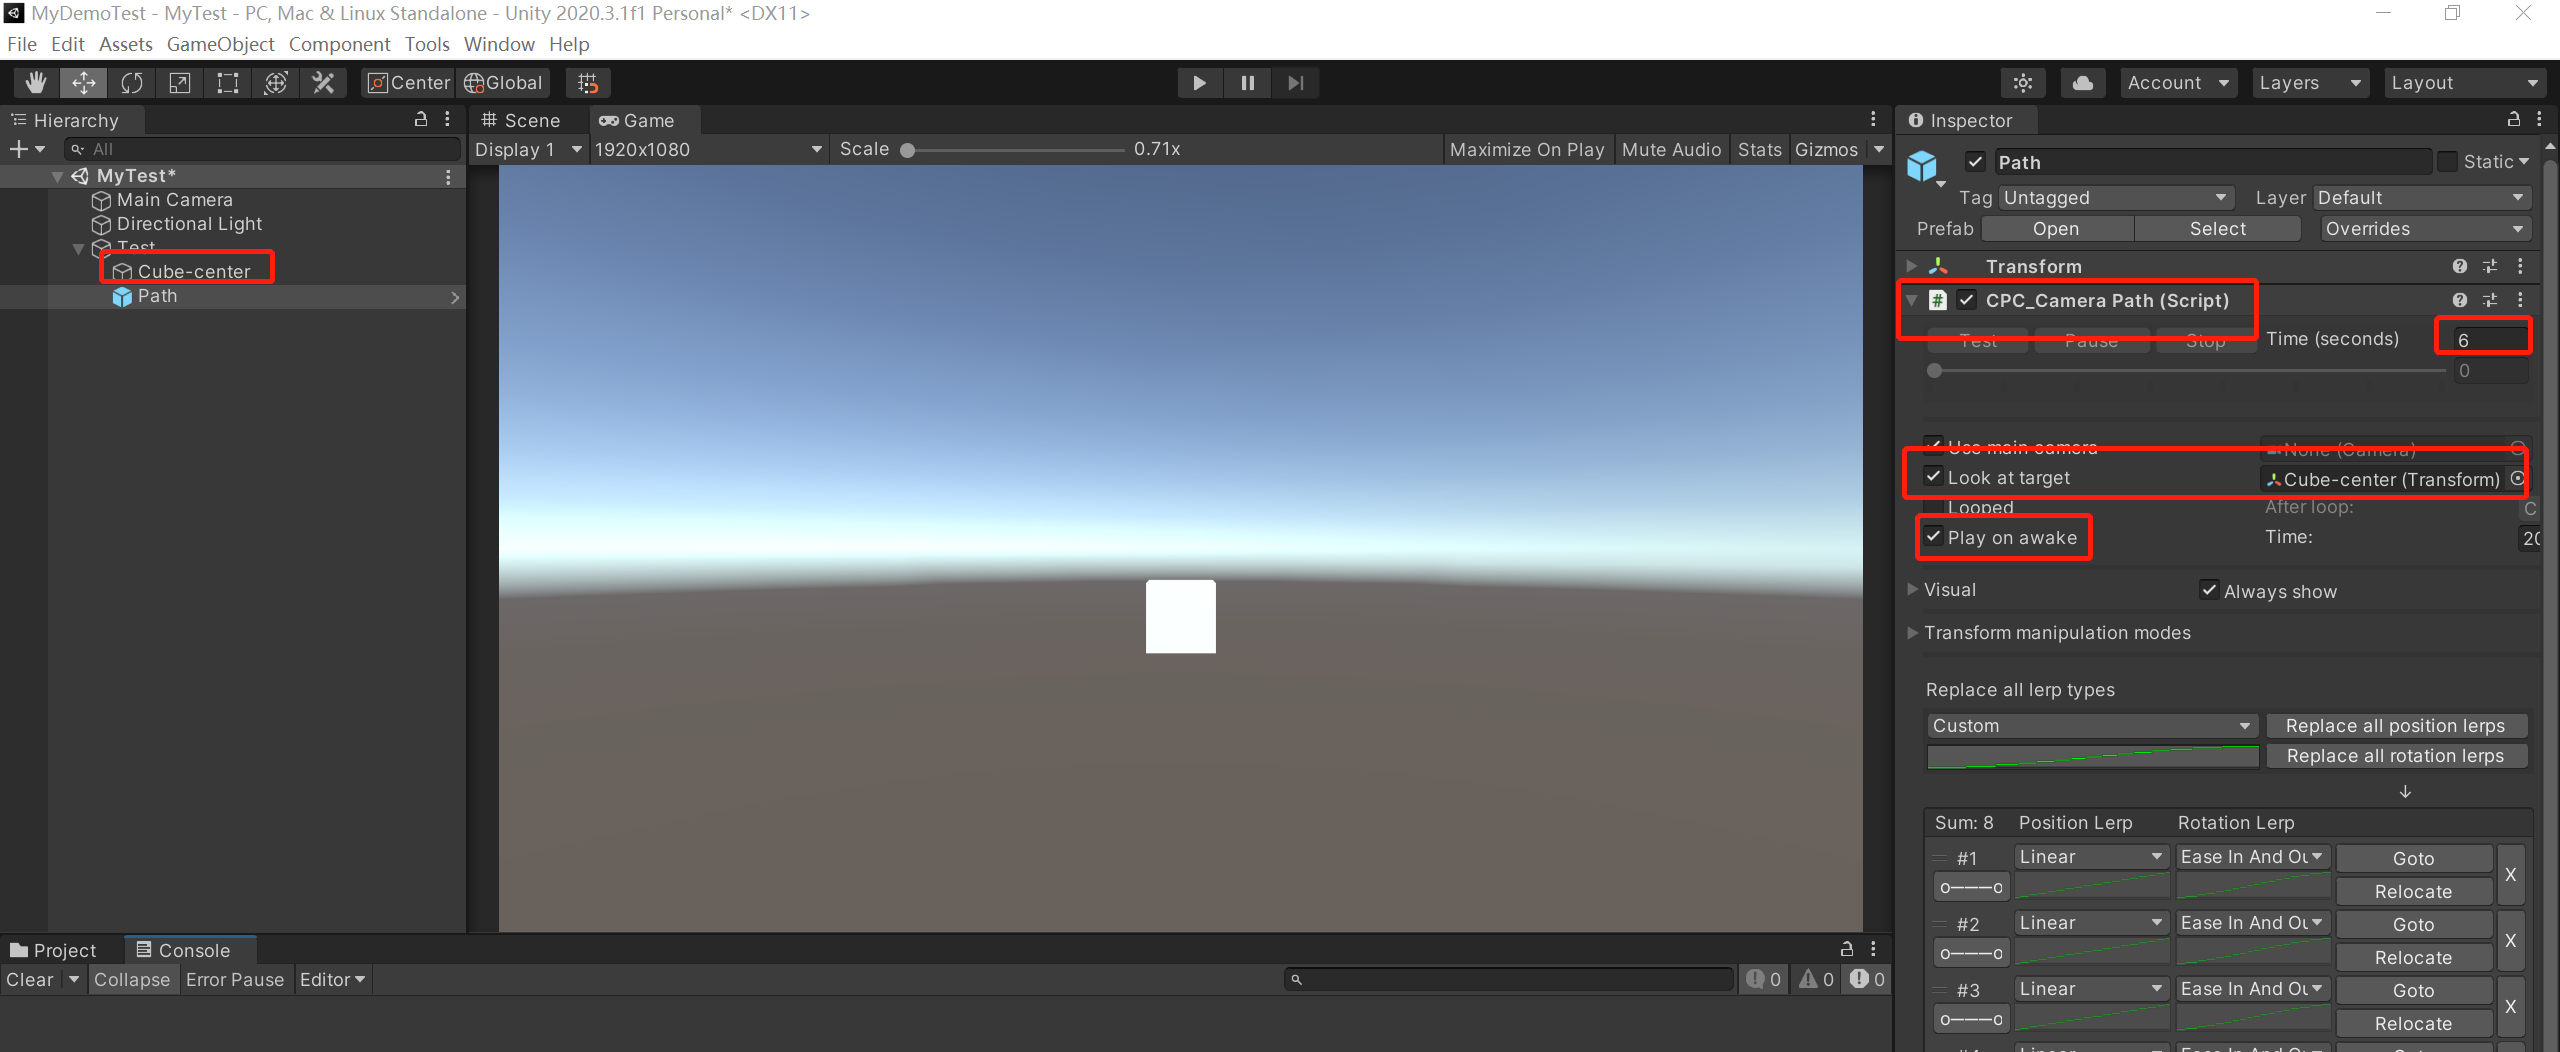2560x1052 pixels.
Task: Switch to the Scene tab
Action: (x=527, y=119)
